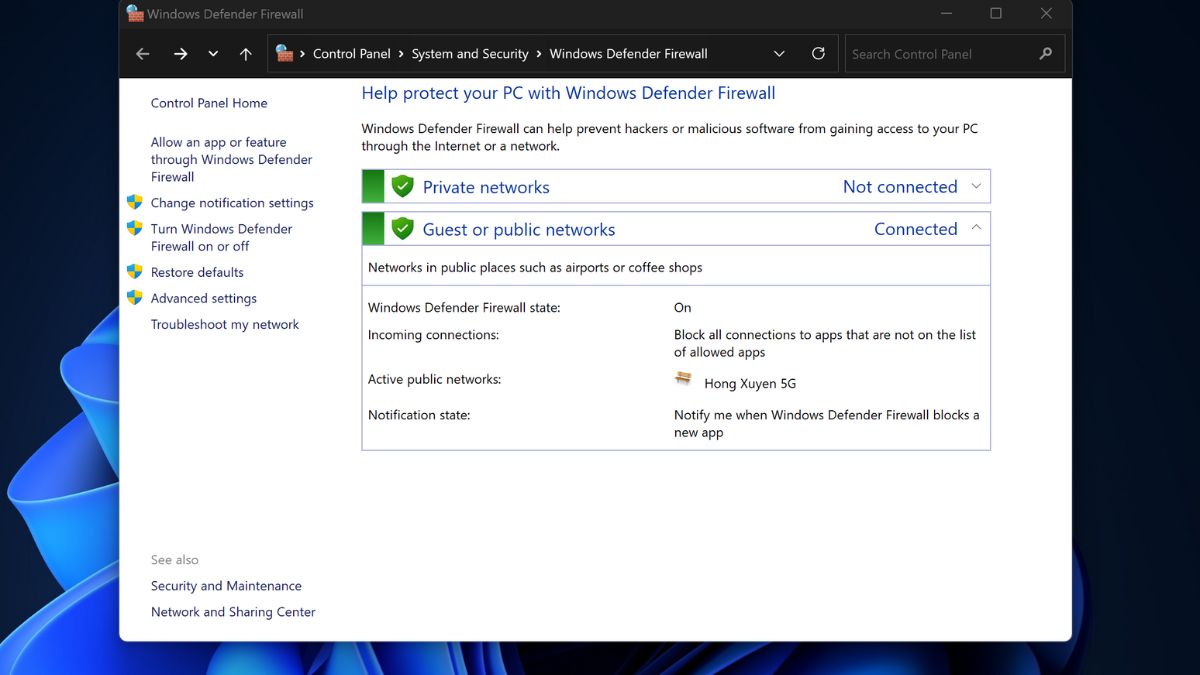Click the Guest or public networks heading
Screen dimensions: 1200x675
pos(519,229)
